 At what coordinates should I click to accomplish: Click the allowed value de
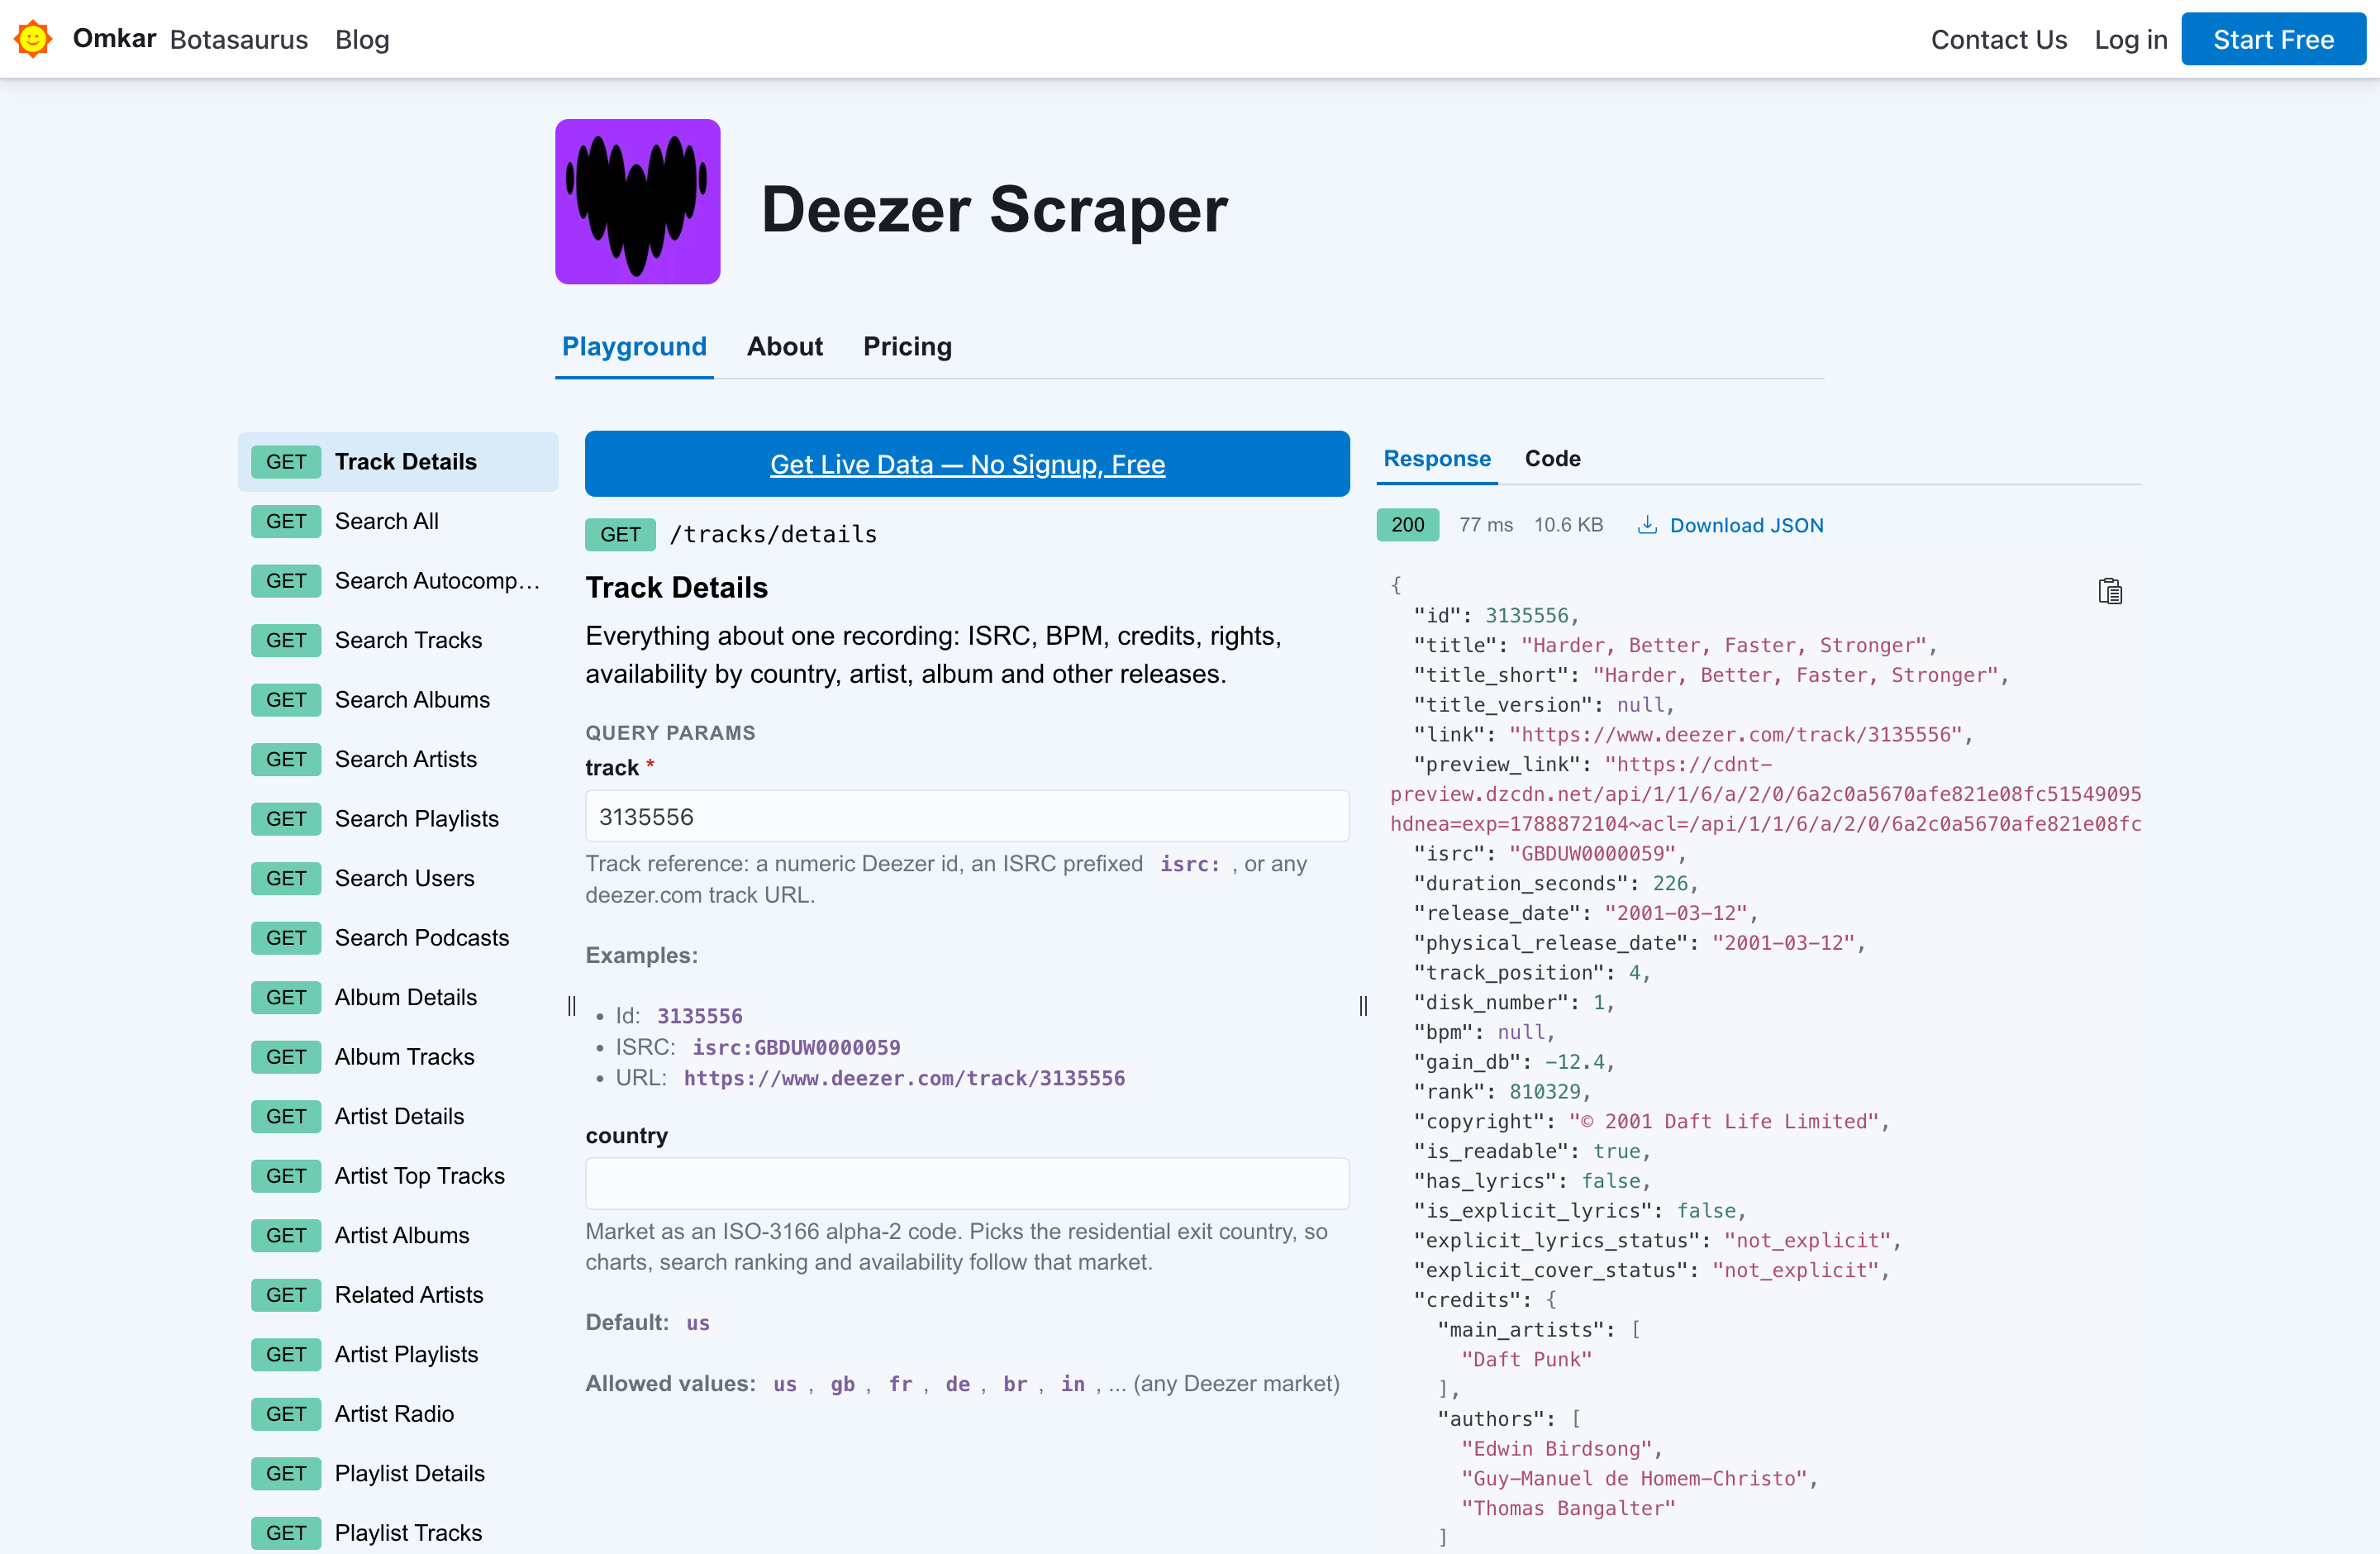pos(957,1384)
